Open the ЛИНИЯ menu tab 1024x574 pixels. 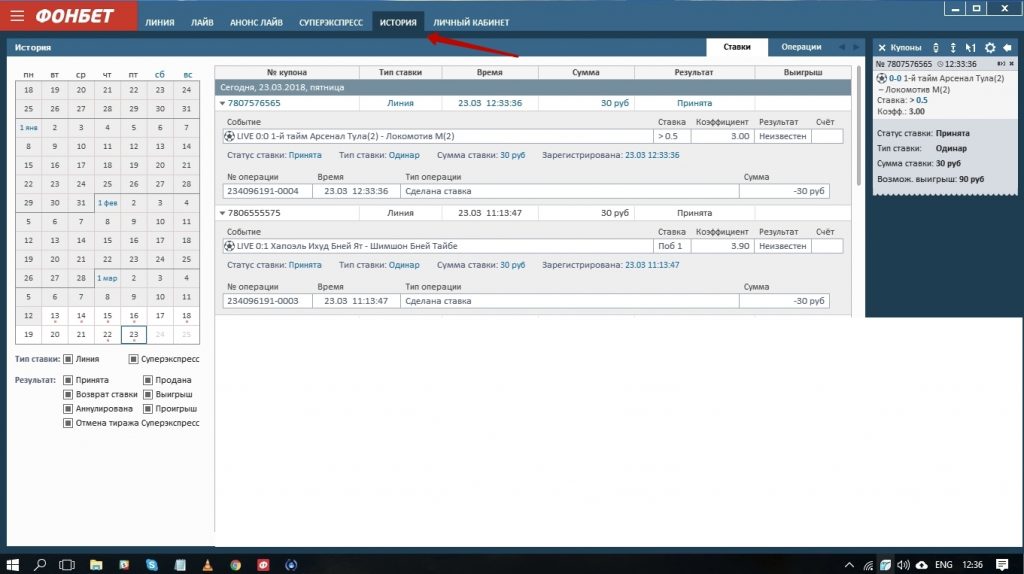pyautogui.click(x=160, y=22)
